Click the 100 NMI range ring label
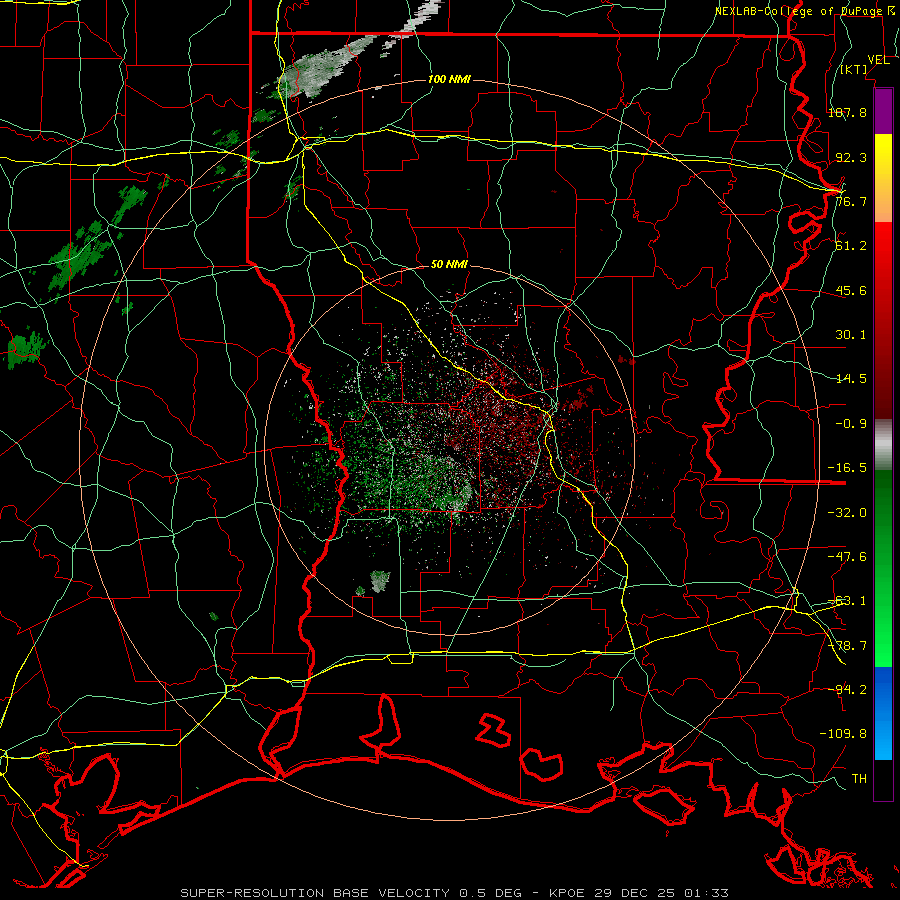Screen dimensions: 900x900 [449, 79]
